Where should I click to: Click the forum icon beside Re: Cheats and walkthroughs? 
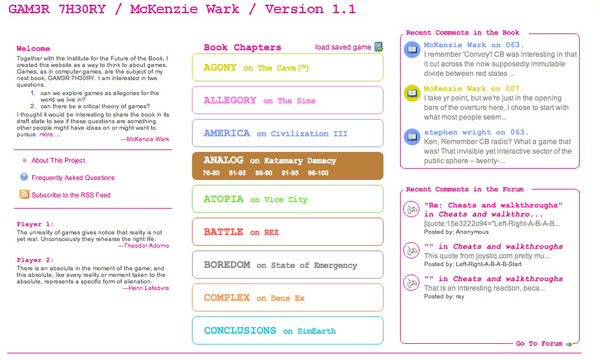pyautogui.click(x=411, y=209)
